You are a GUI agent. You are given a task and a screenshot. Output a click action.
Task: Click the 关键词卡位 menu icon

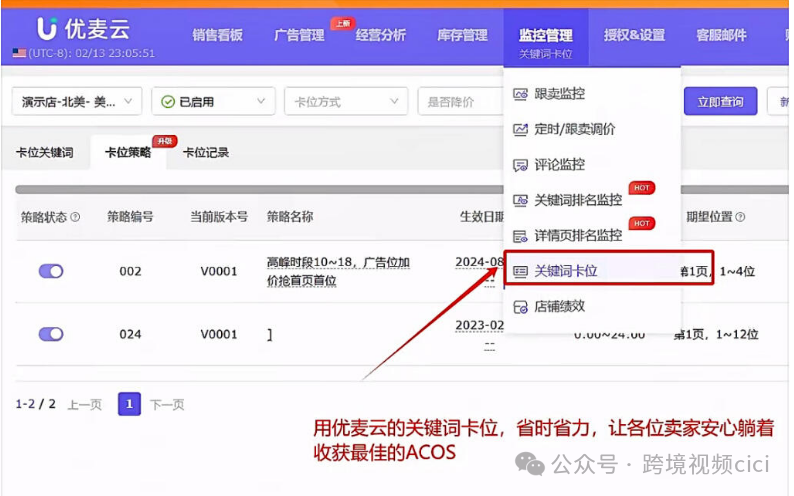(x=520, y=271)
